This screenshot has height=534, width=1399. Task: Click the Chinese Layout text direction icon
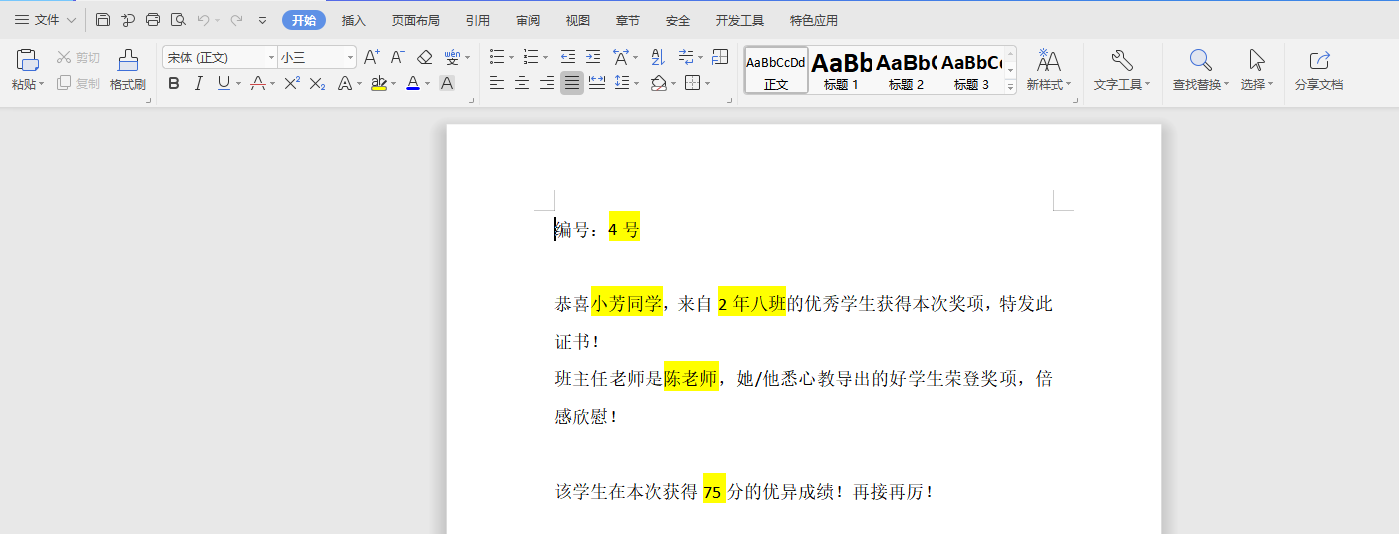621,58
